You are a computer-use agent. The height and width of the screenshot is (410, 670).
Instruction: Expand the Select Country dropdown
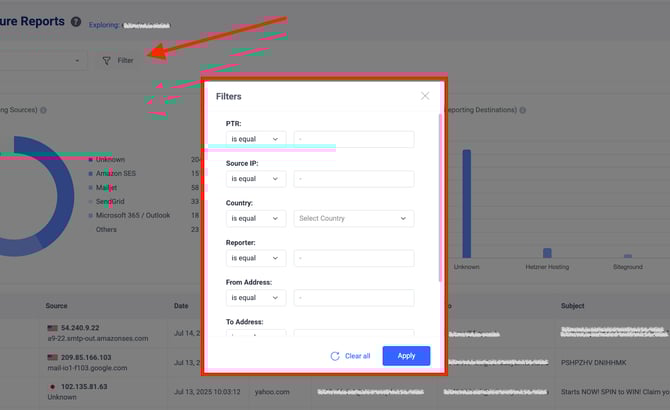click(354, 219)
